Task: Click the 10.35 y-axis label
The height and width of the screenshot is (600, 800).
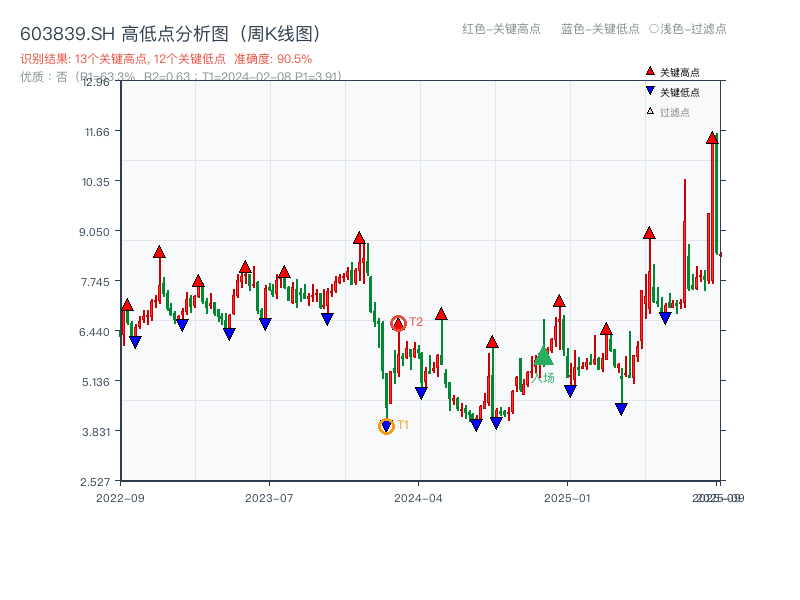Action: tap(95, 182)
